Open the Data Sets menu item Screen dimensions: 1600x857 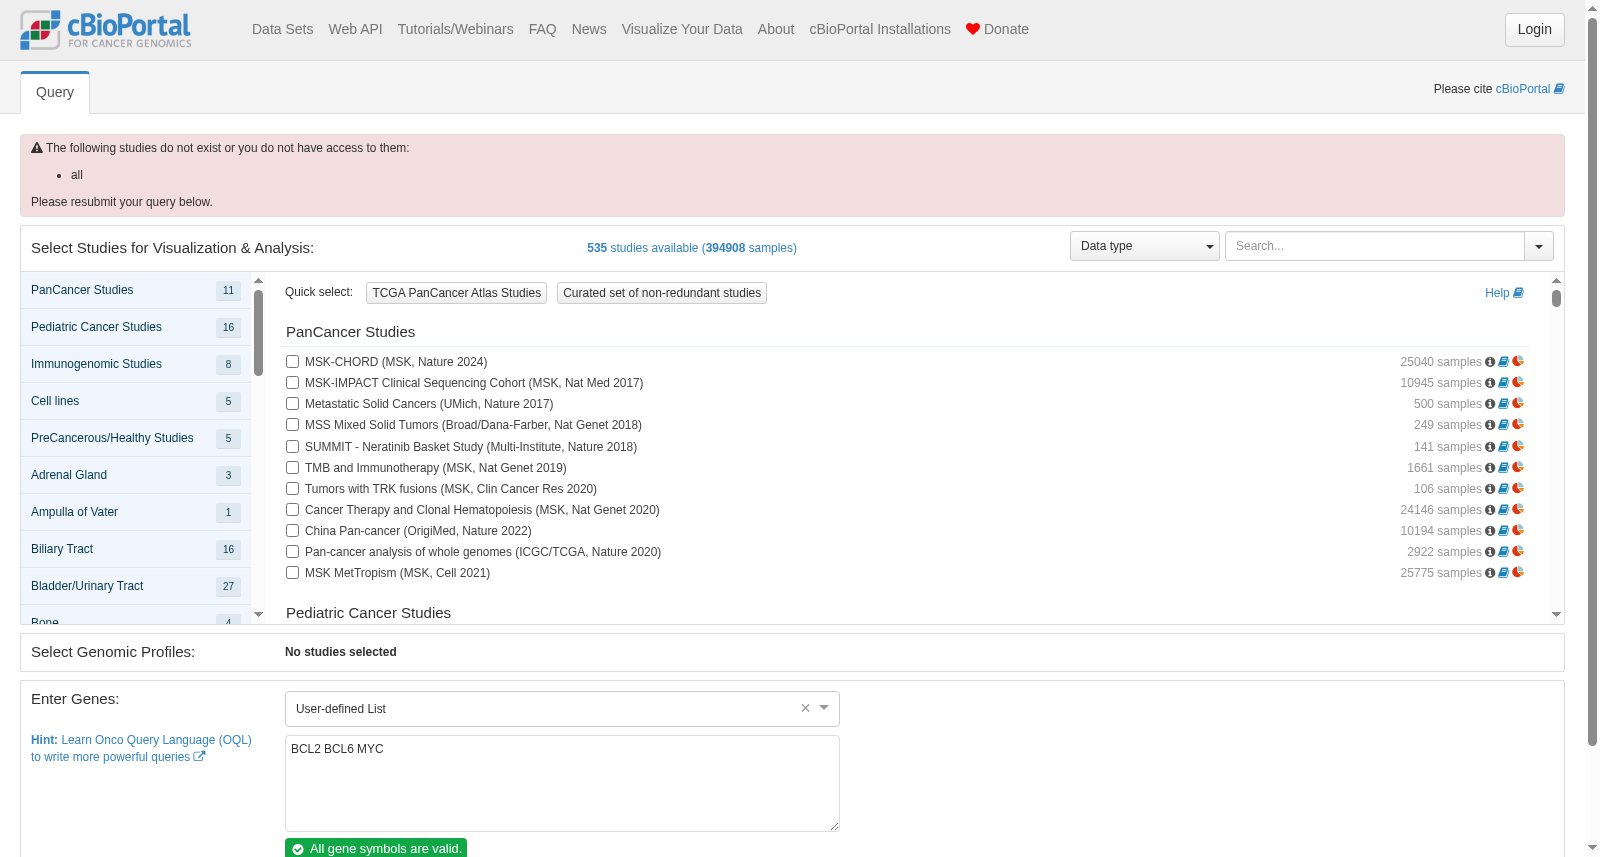click(x=282, y=29)
